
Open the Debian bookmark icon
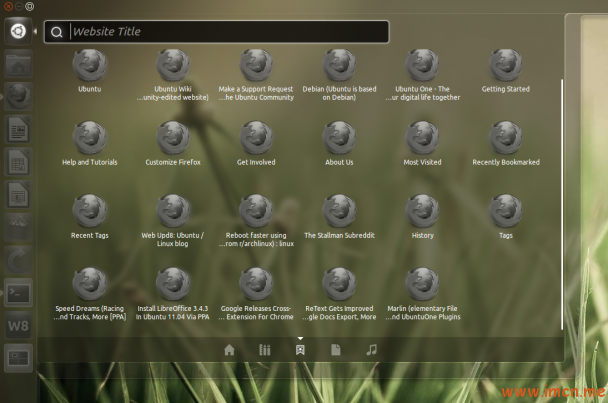point(339,65)
